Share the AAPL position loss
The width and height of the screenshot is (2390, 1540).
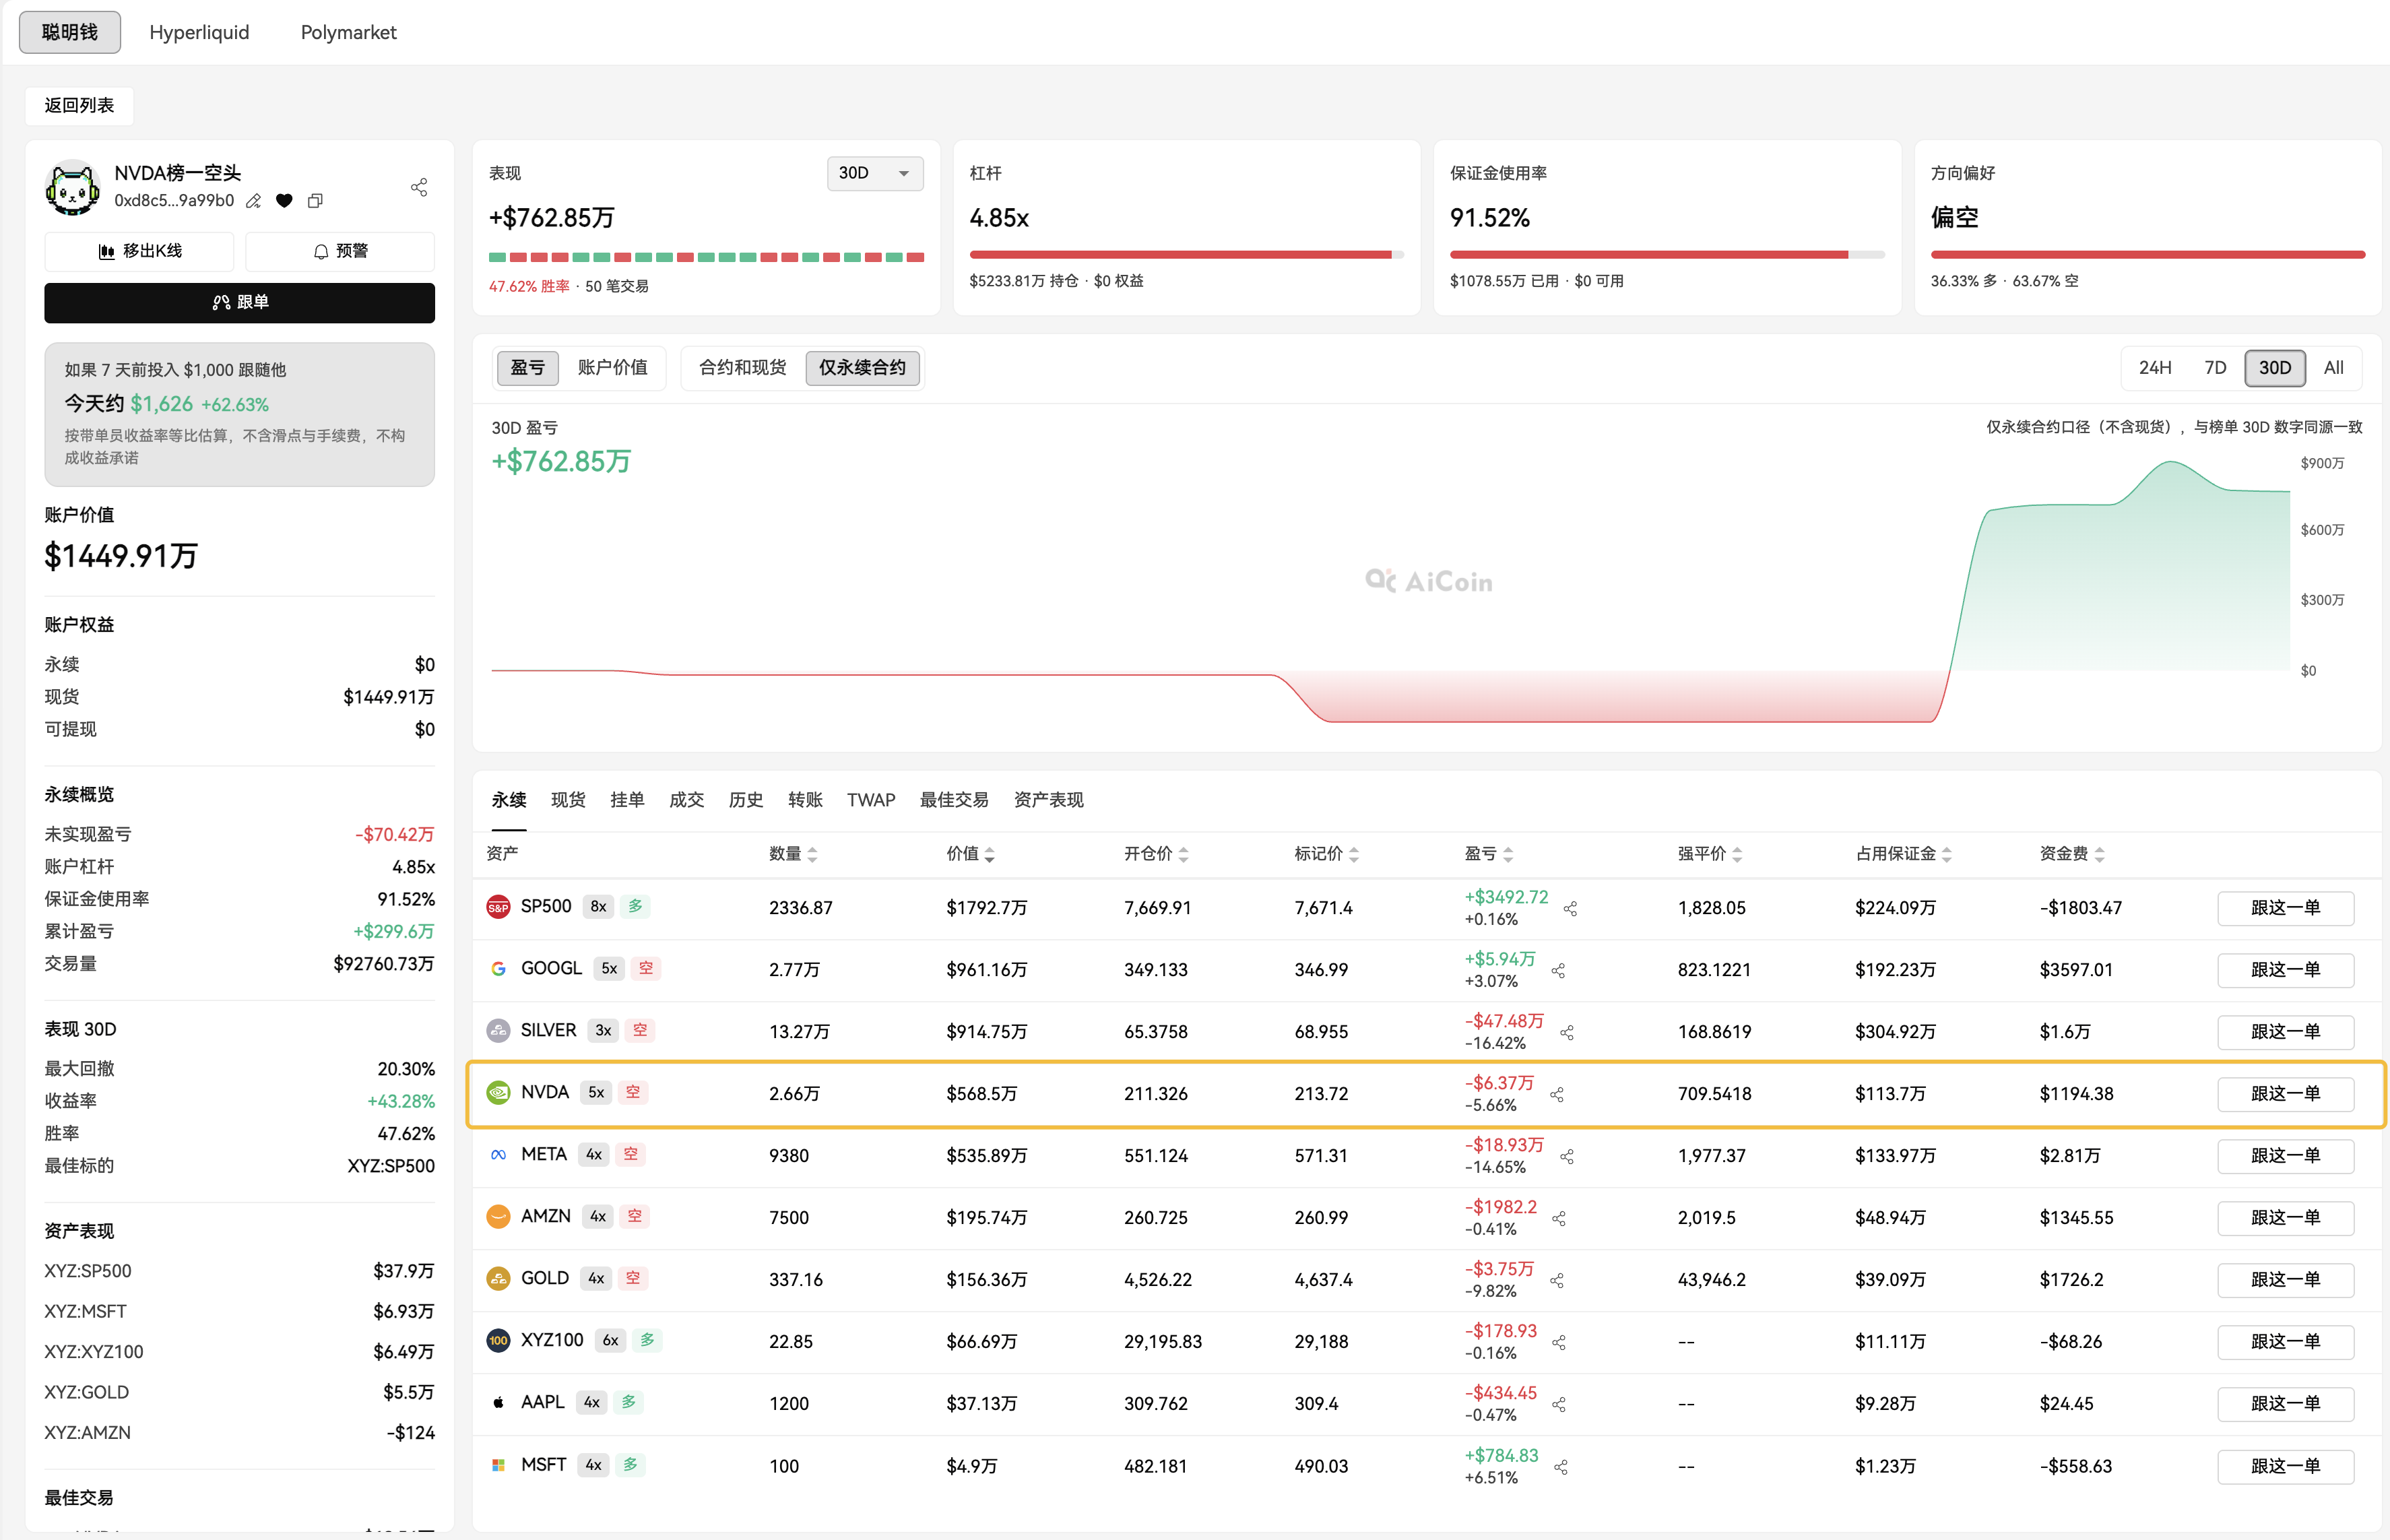(1559, 1404)
